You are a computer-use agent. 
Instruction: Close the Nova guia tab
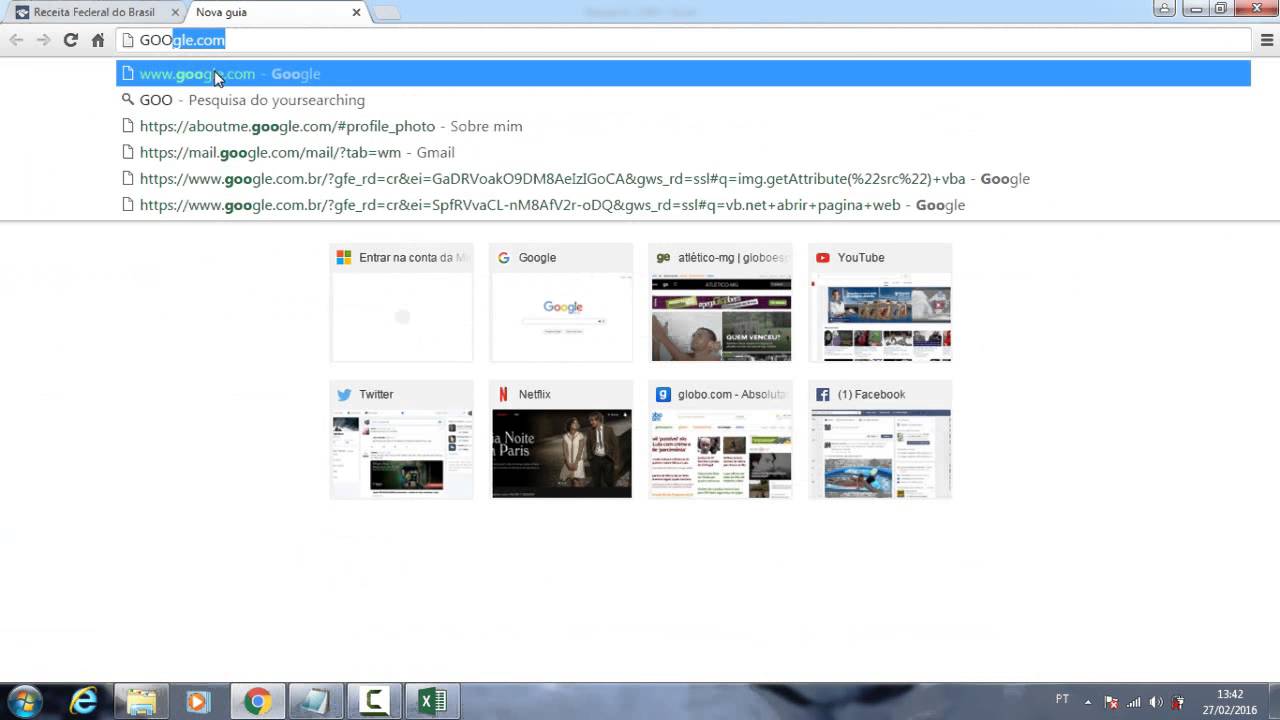point(356,12)
